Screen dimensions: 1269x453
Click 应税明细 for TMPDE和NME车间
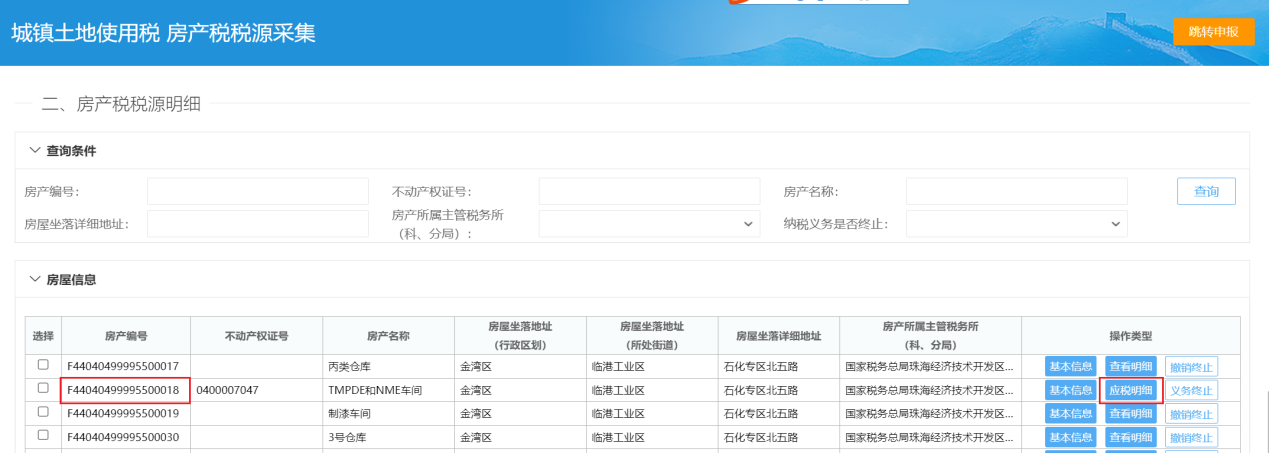click(1131, 390)
